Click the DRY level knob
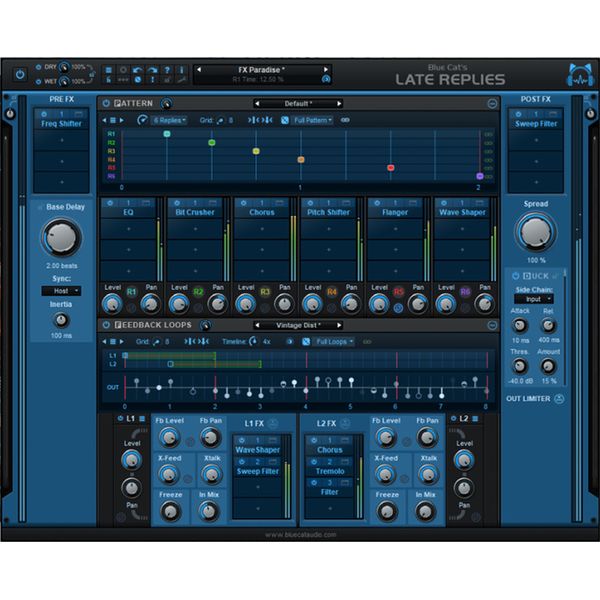The width and height of the screenshot is (600, 600). 64,67
